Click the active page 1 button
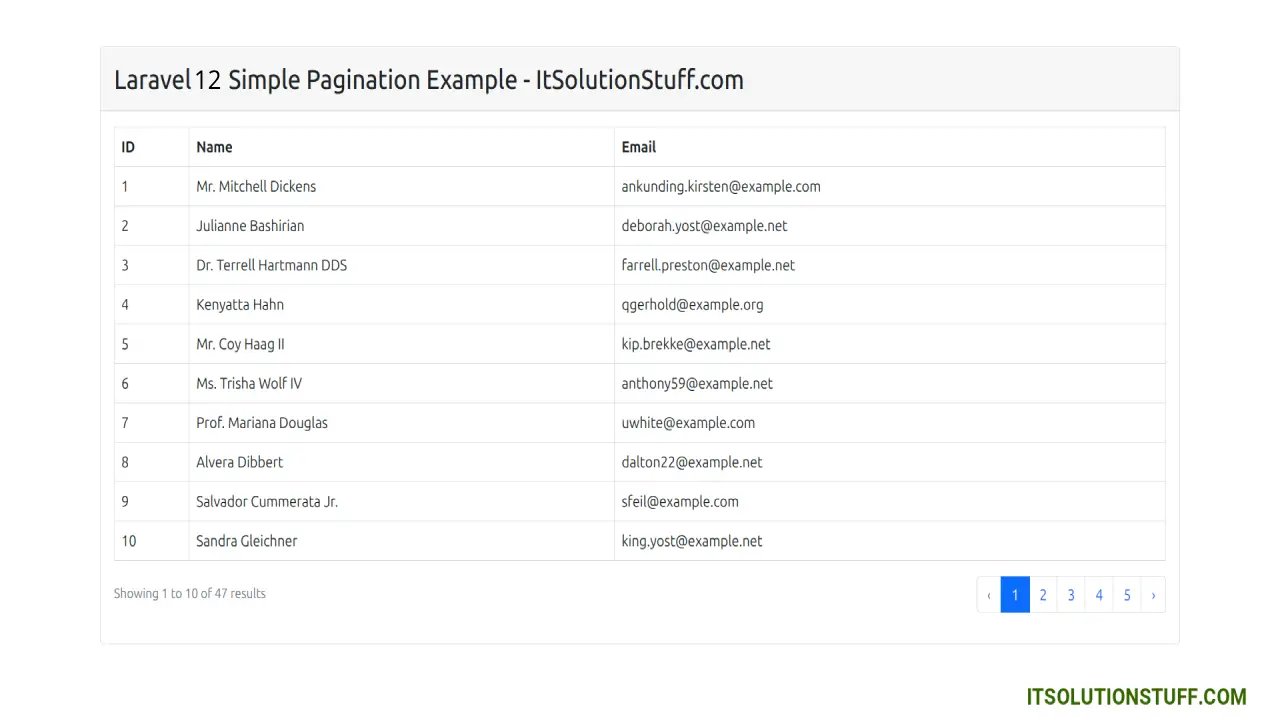 click(x=1015, y=595)
